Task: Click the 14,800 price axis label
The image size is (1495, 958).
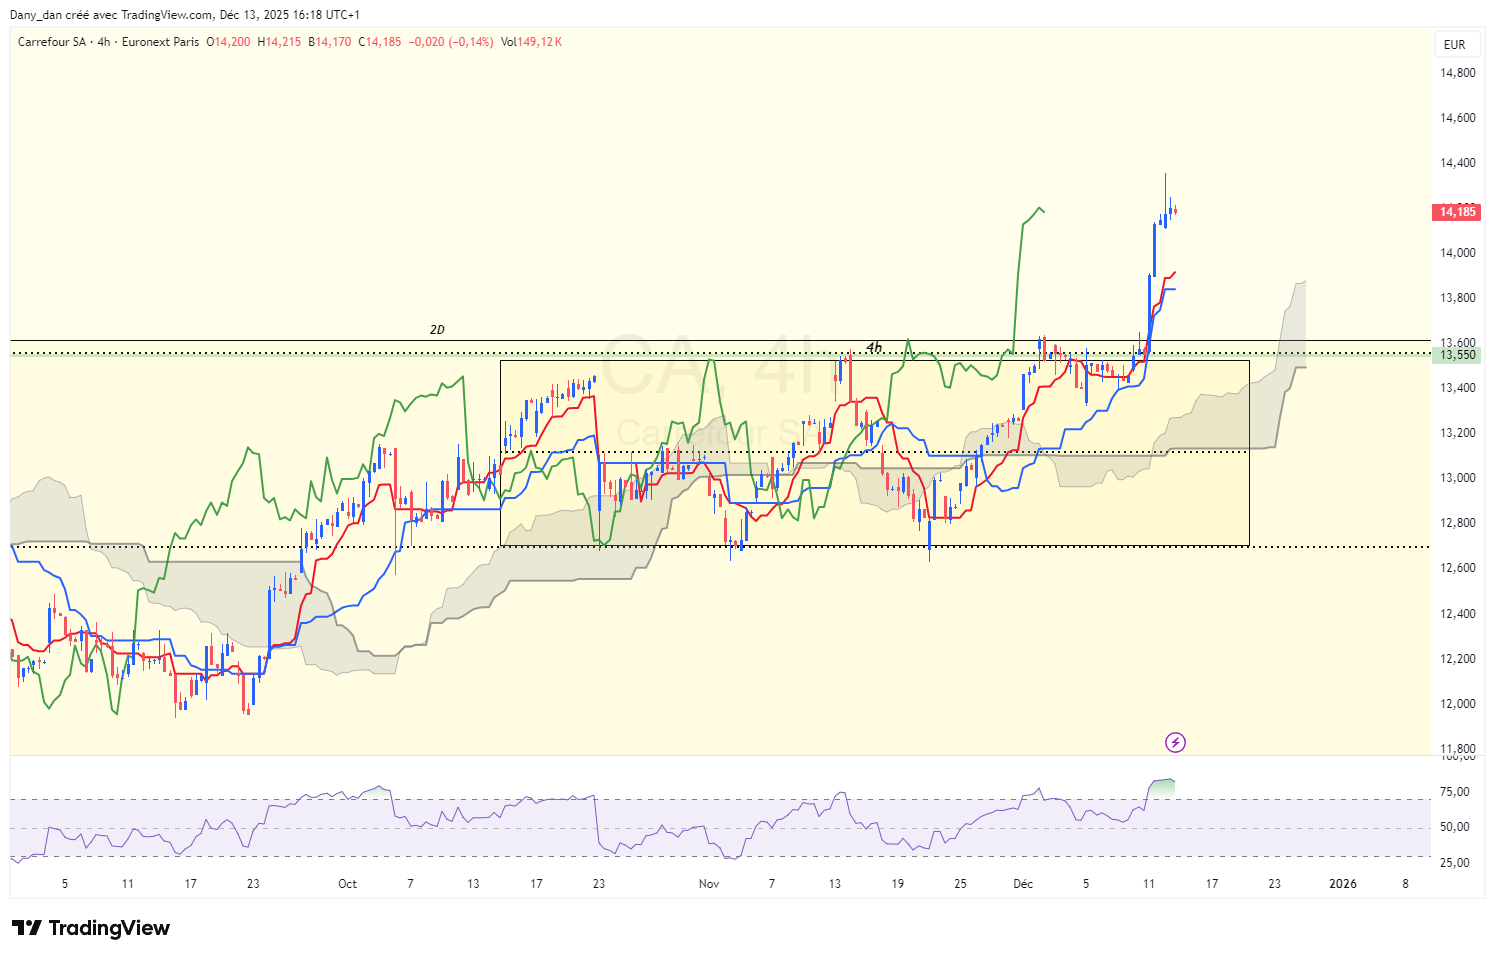Action: pos(1457,73)
